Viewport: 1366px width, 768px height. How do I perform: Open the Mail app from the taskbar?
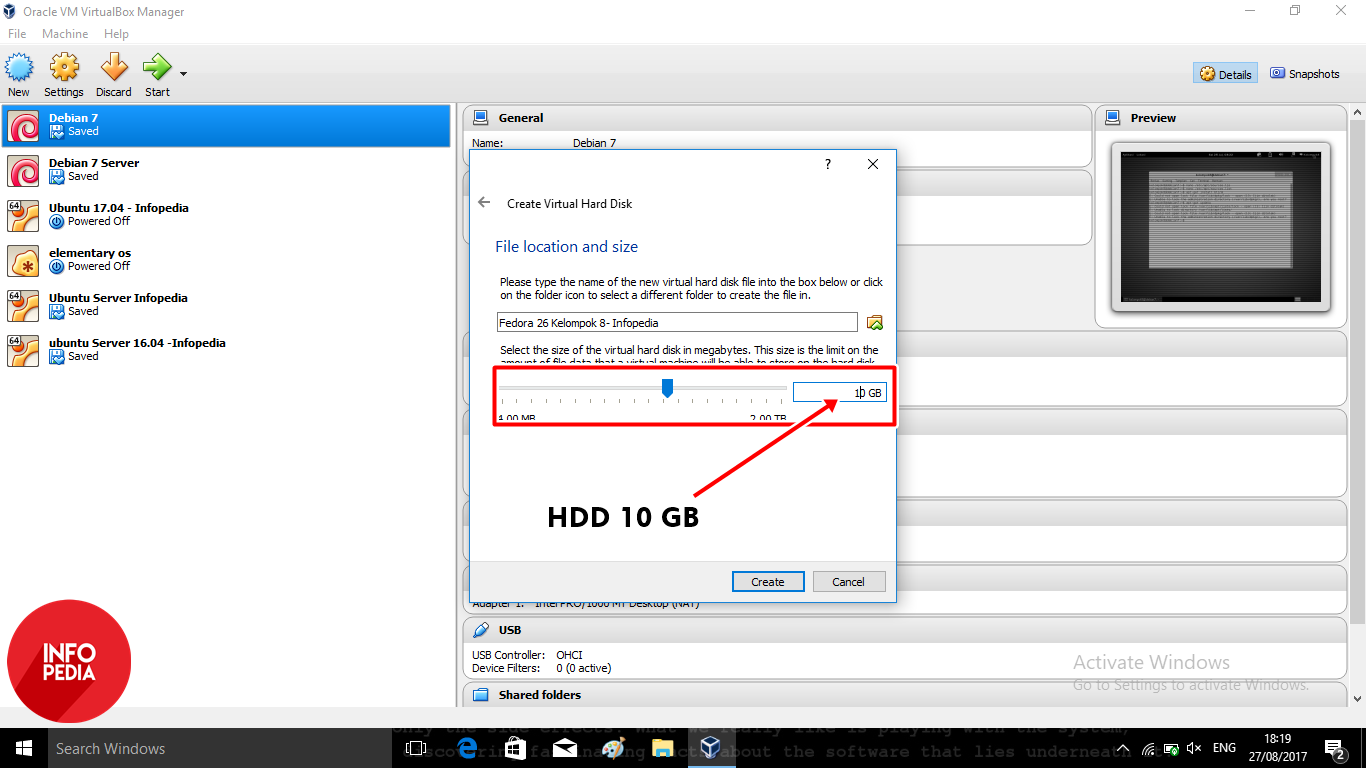(x=564, y=748)
